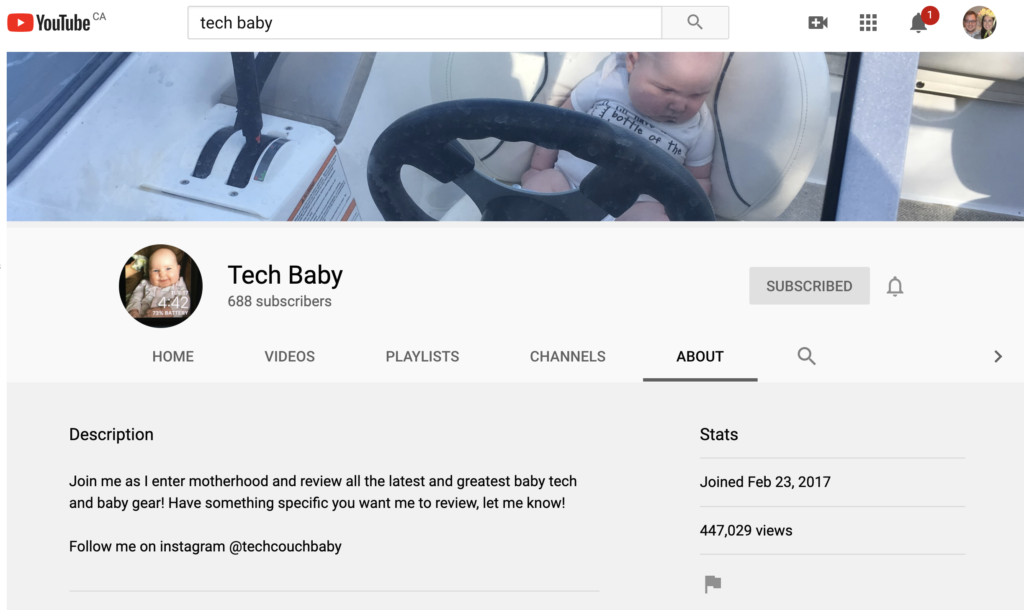The image size is (1024, 610).
Task: Click the channel banner image
Action: [x=512, y=136]
